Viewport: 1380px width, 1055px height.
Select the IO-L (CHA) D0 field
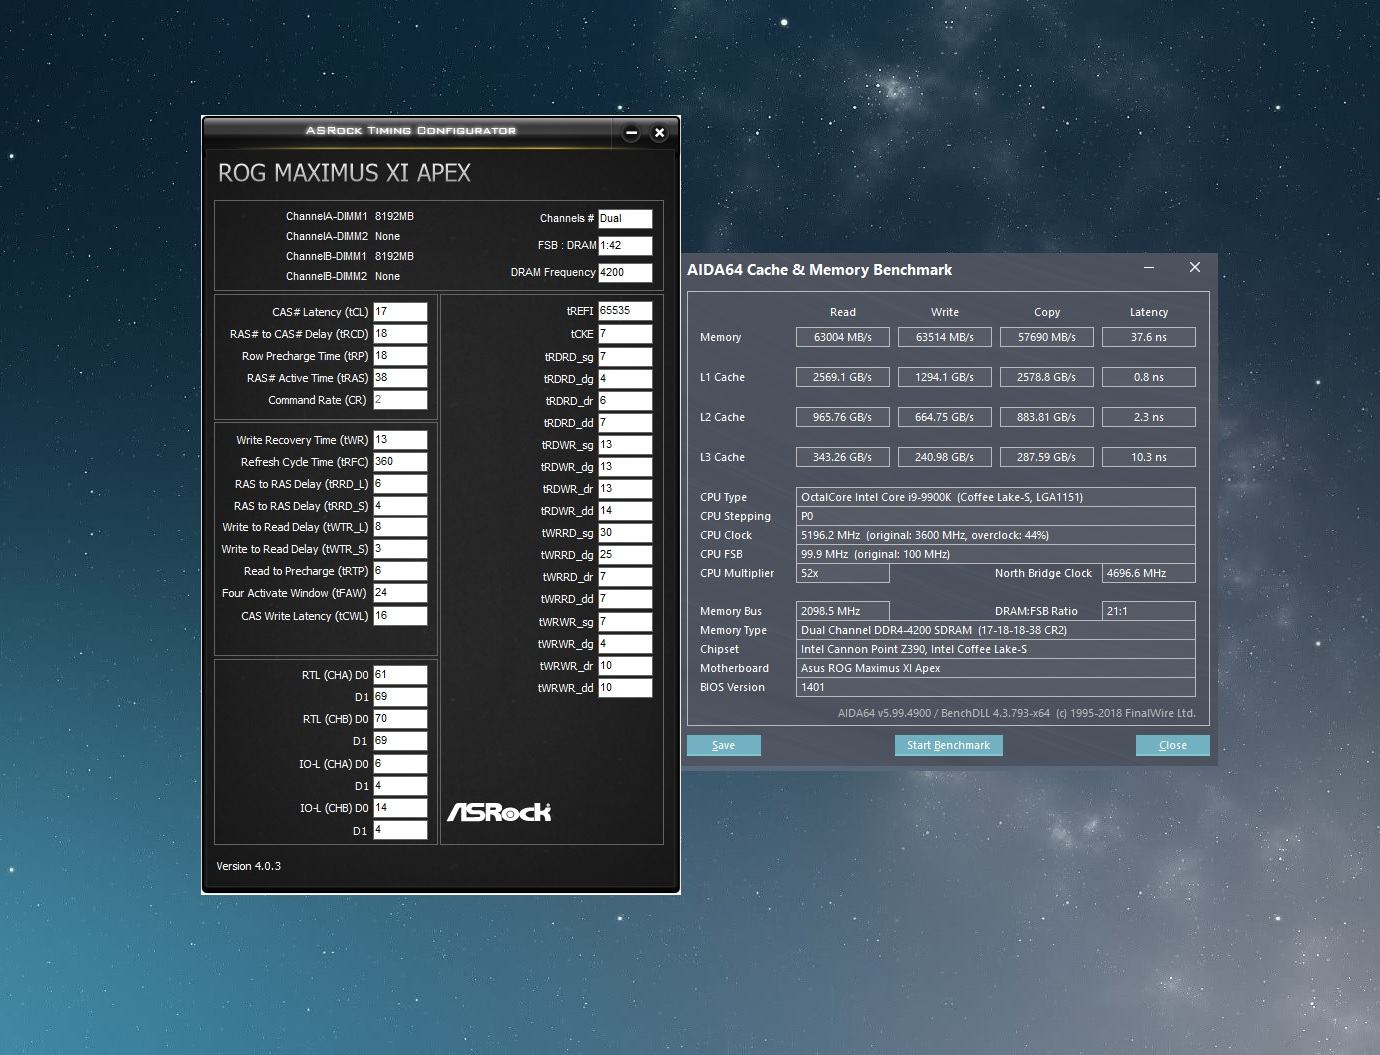(400, 764)
